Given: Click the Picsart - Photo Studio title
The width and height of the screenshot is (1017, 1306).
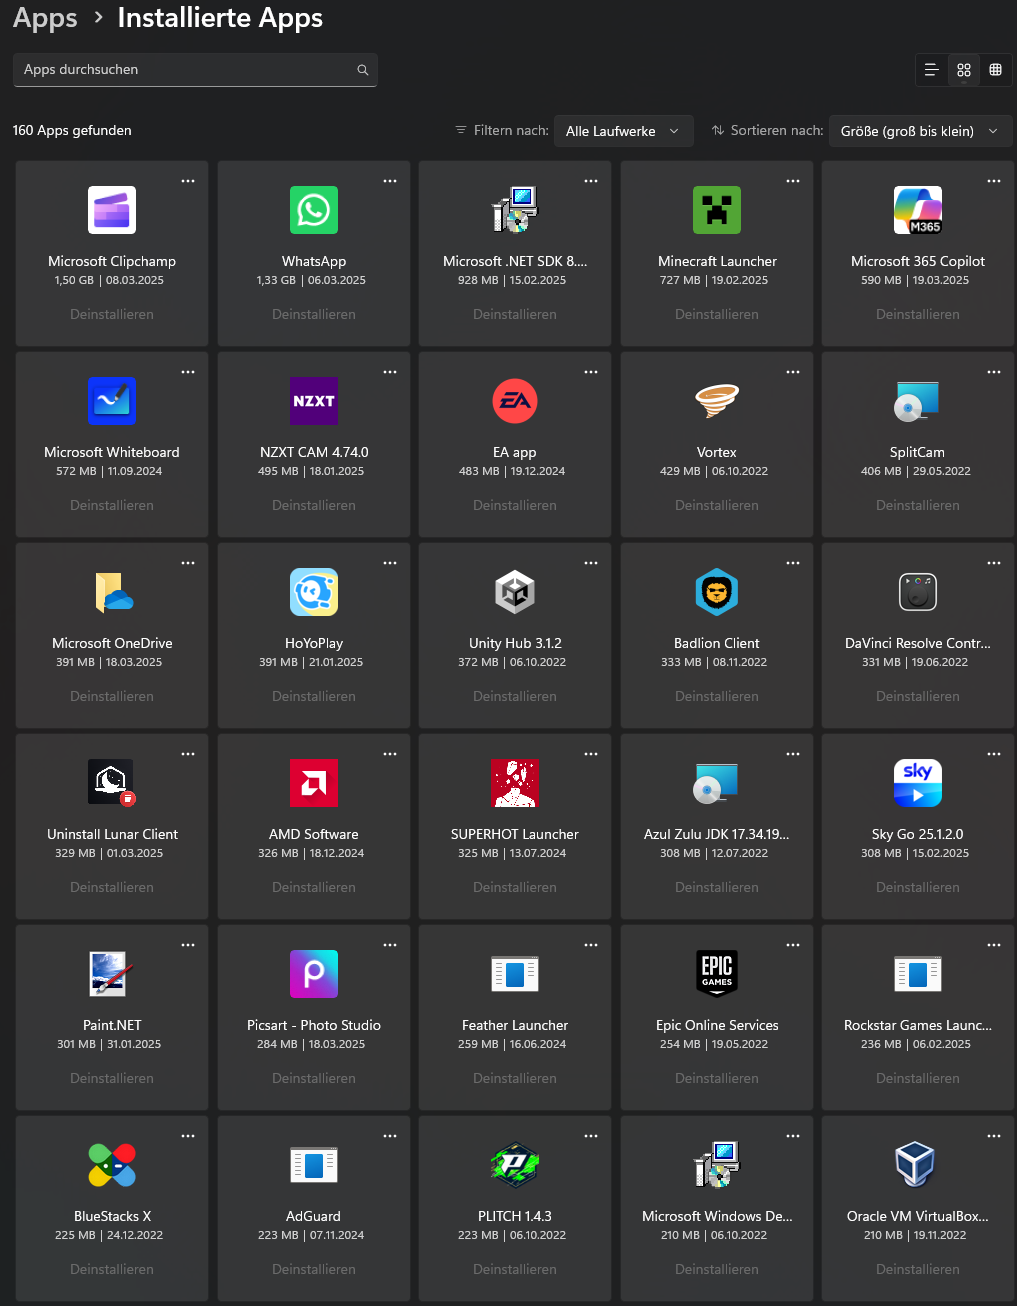Looking at the screenshot, I should click(314, 1025).
